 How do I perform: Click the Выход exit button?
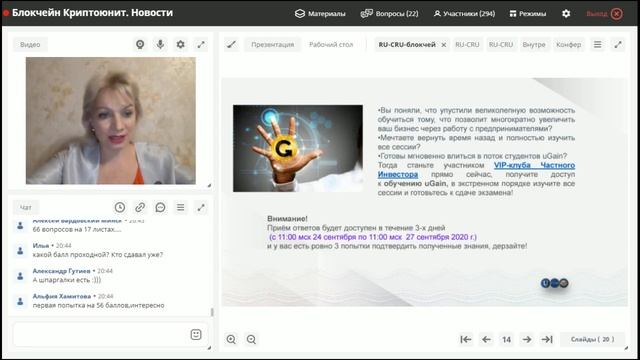604,13
